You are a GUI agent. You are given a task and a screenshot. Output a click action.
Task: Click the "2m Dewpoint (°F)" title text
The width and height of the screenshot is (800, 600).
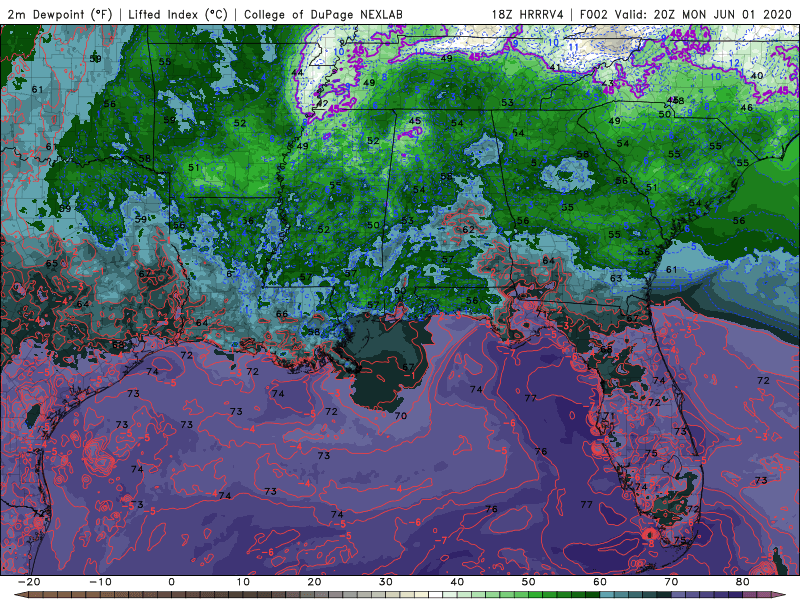pos(60,14)
